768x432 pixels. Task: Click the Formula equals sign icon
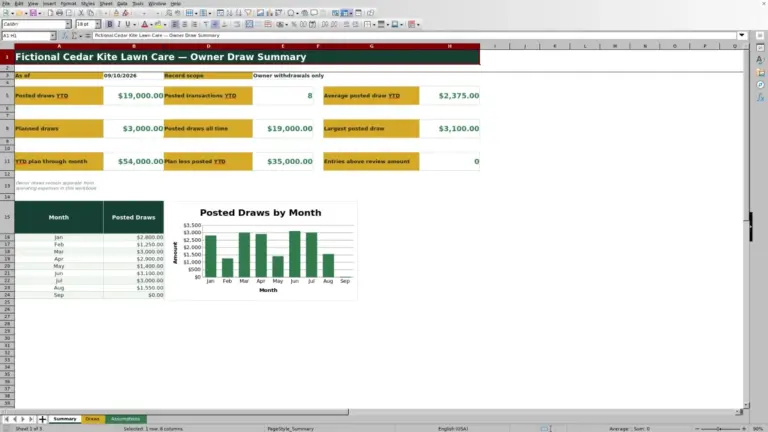(x=88, y=36)
